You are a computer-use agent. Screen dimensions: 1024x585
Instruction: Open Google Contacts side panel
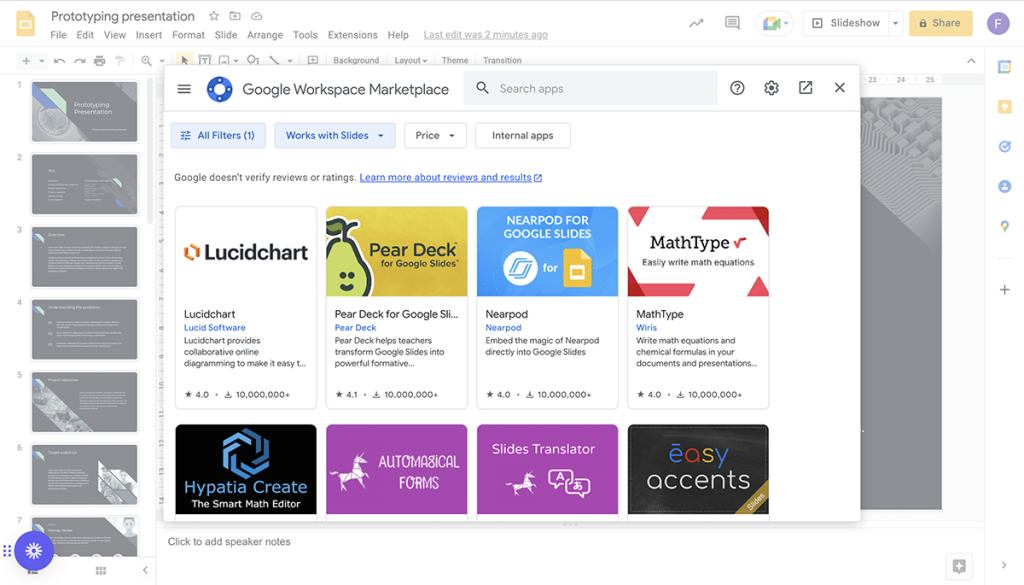click(x=1004, y=187)
